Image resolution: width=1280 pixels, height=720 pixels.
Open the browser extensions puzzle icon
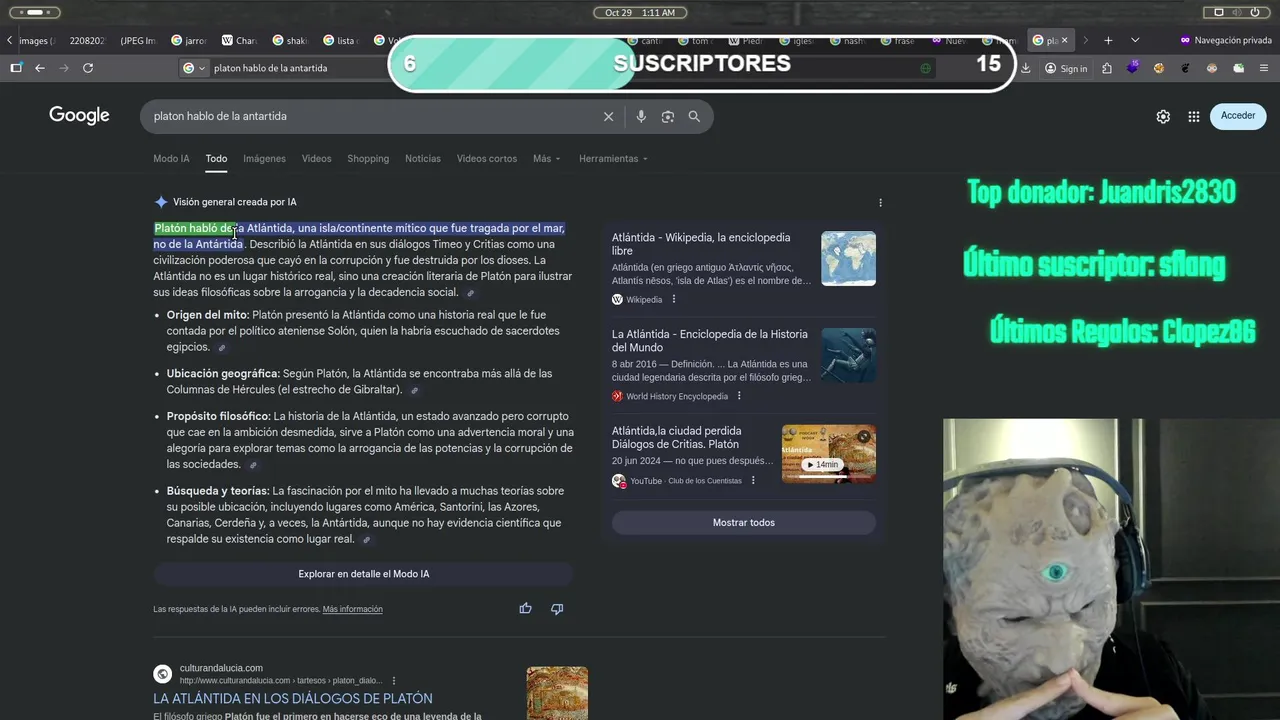click(1107, 68)
